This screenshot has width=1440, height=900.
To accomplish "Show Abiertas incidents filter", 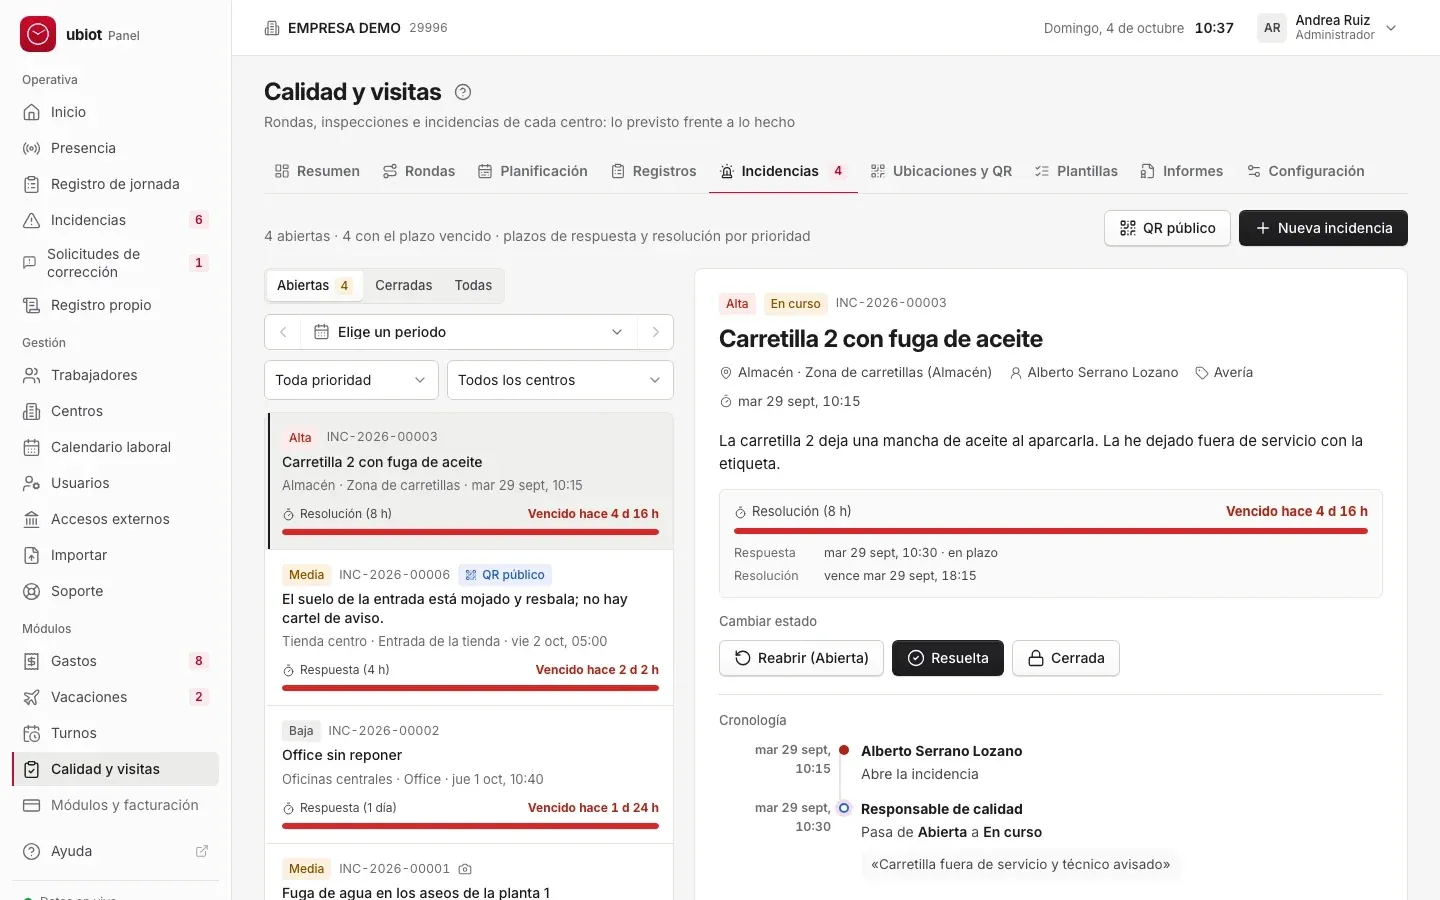I will (314, 285).
